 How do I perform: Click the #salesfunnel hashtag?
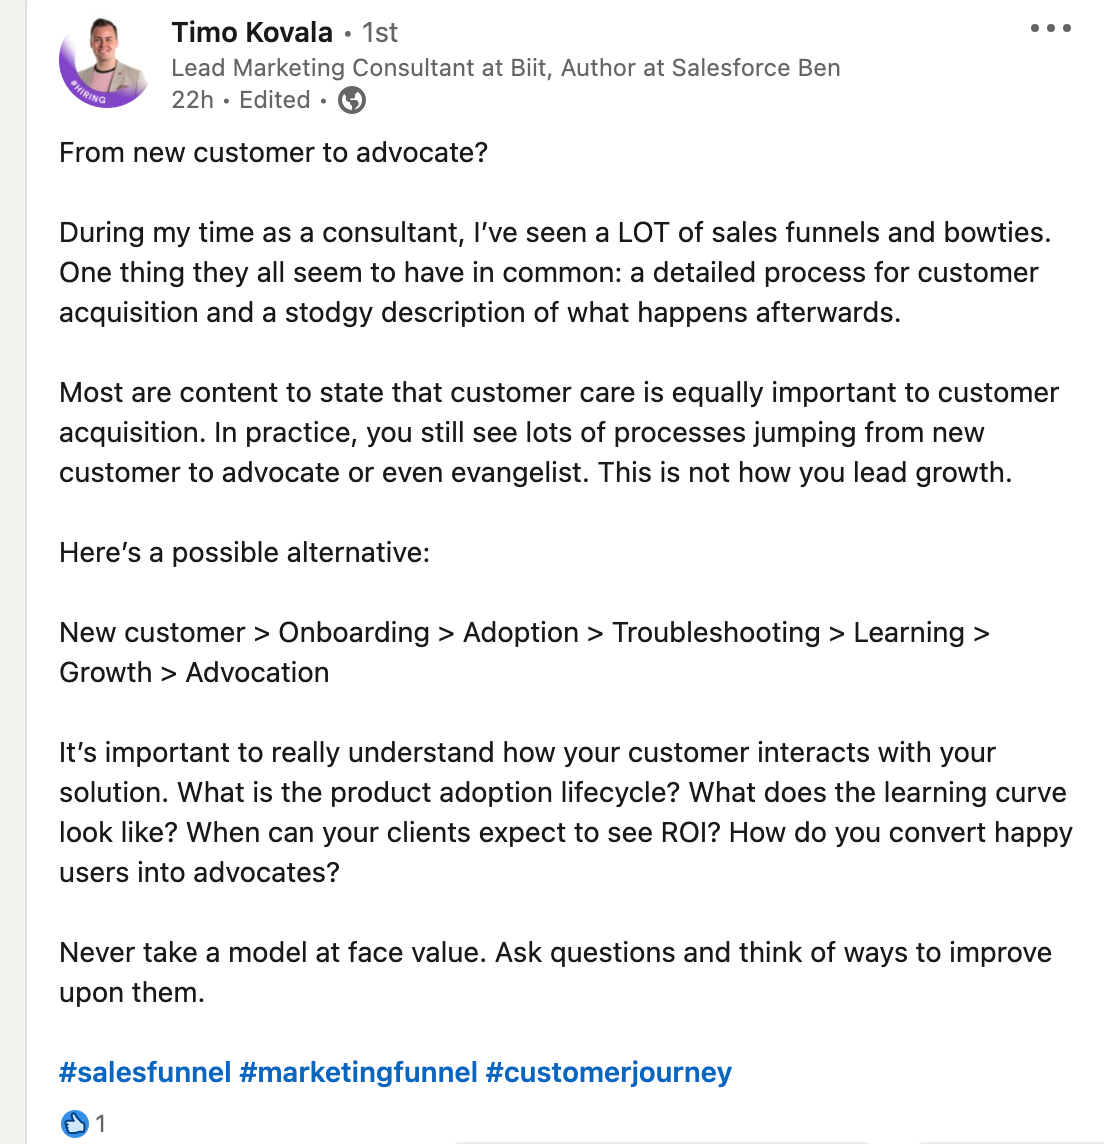point(144,1072)
